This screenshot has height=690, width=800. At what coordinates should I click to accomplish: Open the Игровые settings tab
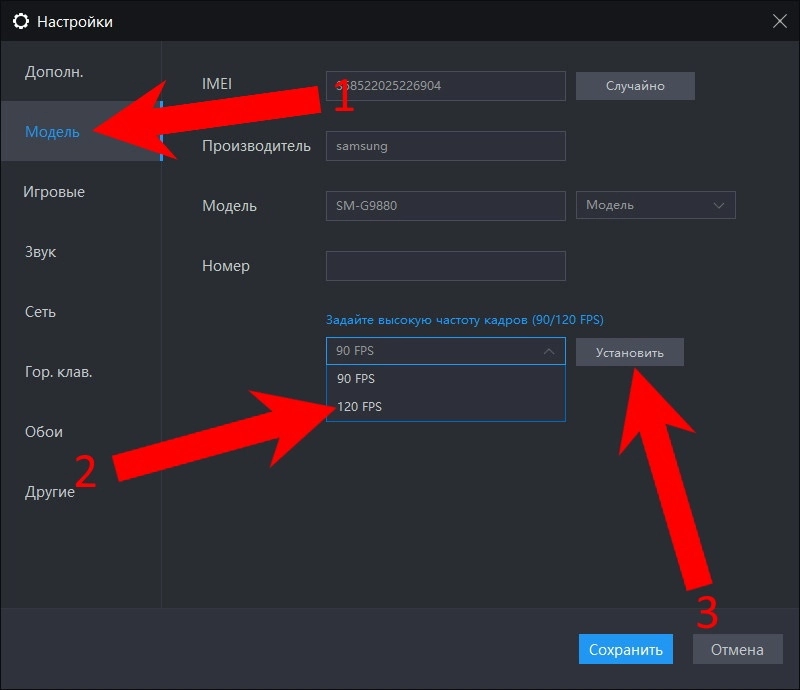[54, 192]
